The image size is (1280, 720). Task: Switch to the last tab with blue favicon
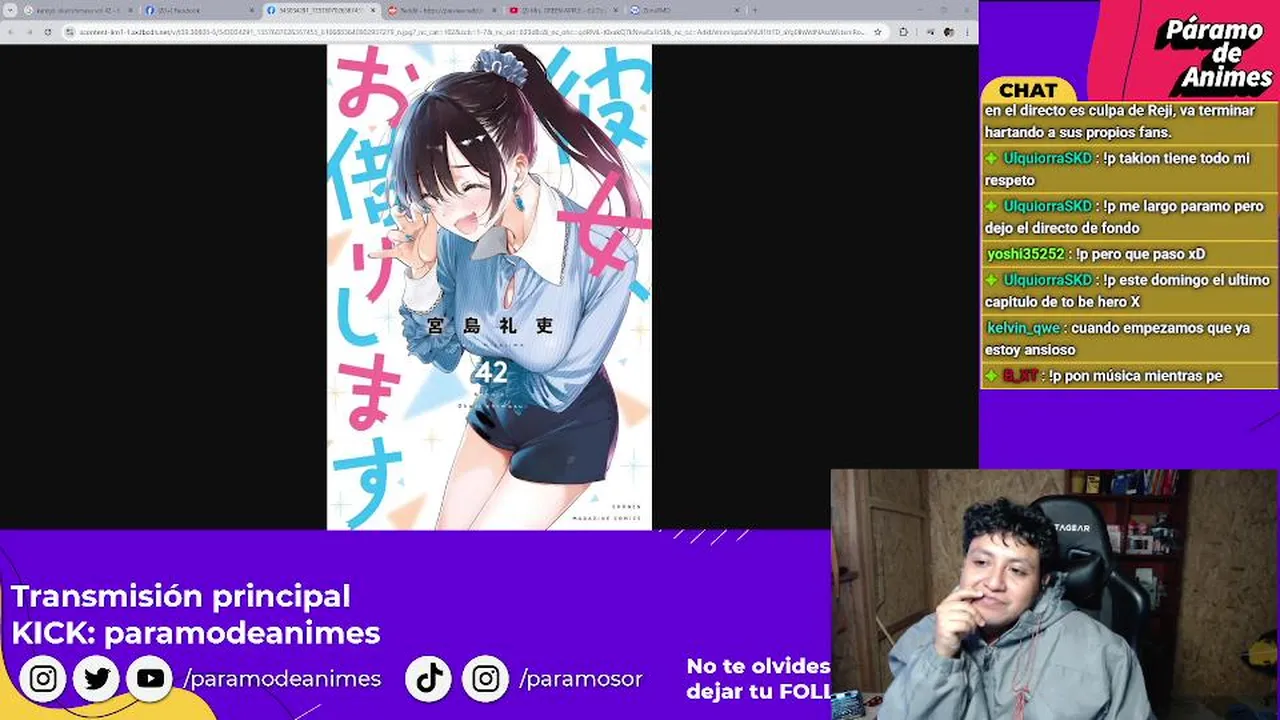tap(683, 10)
